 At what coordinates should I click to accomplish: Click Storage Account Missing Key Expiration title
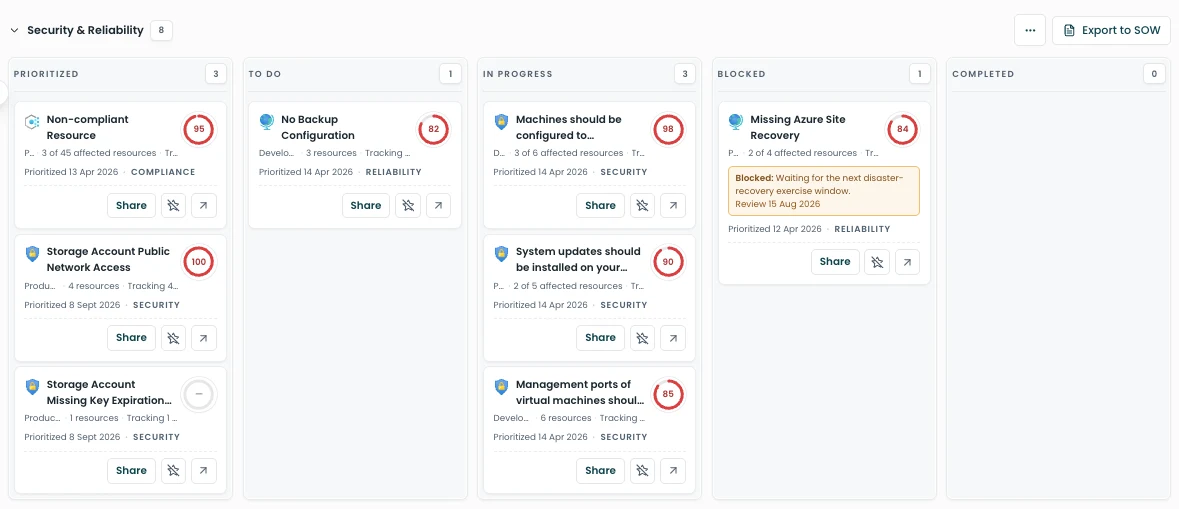coord(109,392)
